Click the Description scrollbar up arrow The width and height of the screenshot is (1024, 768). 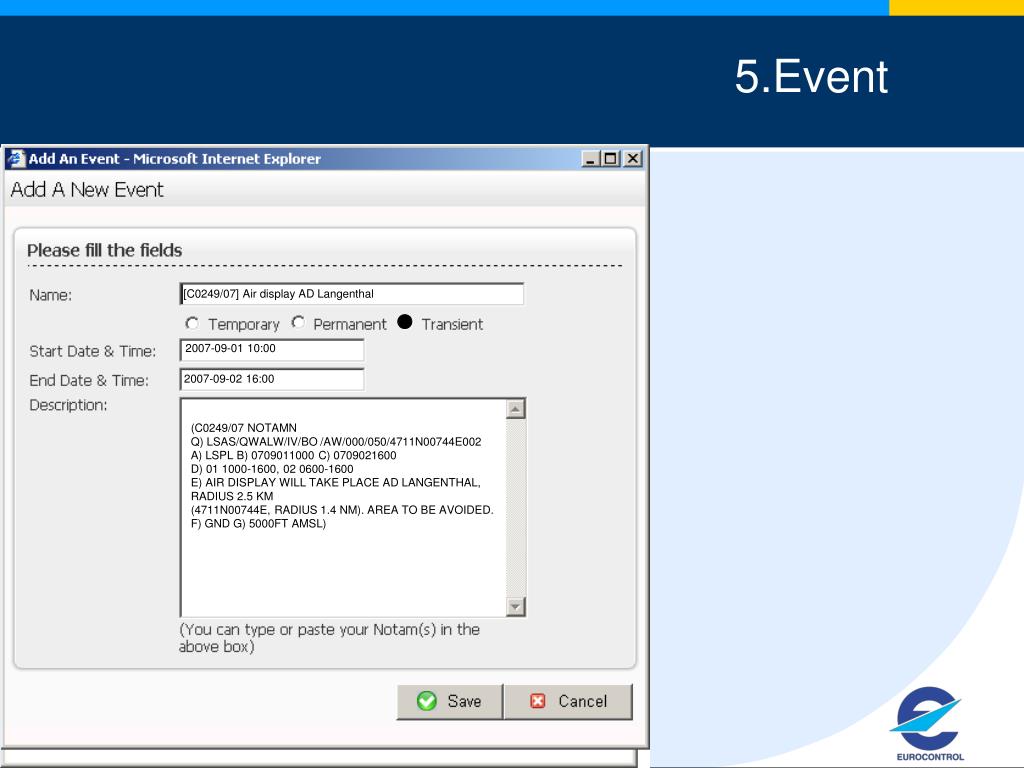(515, 409)
